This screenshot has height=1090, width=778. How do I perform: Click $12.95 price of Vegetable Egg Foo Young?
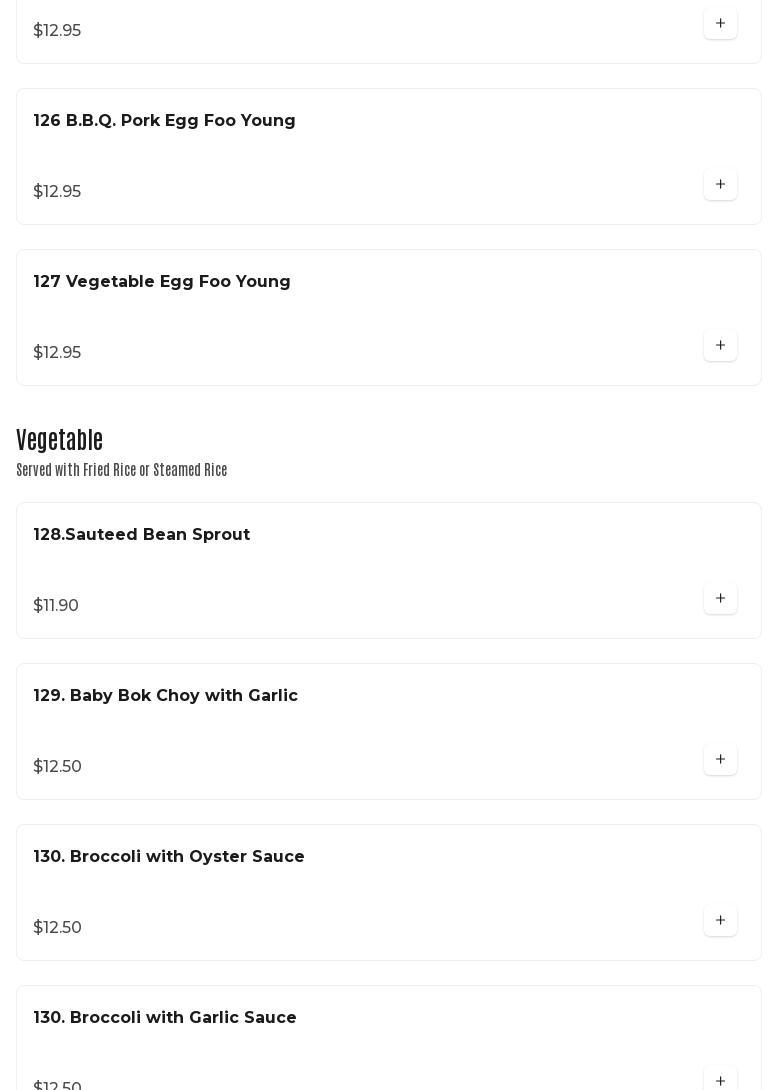coord(57,353)
